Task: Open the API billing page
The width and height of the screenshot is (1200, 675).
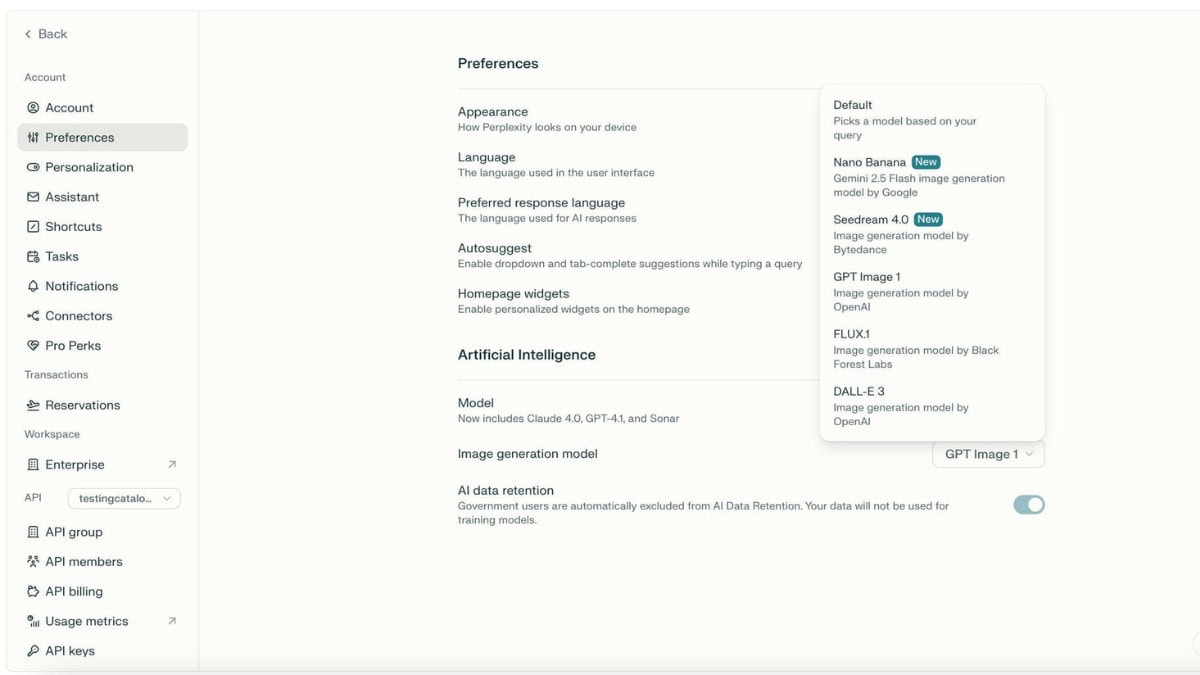Action: [73, 591]
